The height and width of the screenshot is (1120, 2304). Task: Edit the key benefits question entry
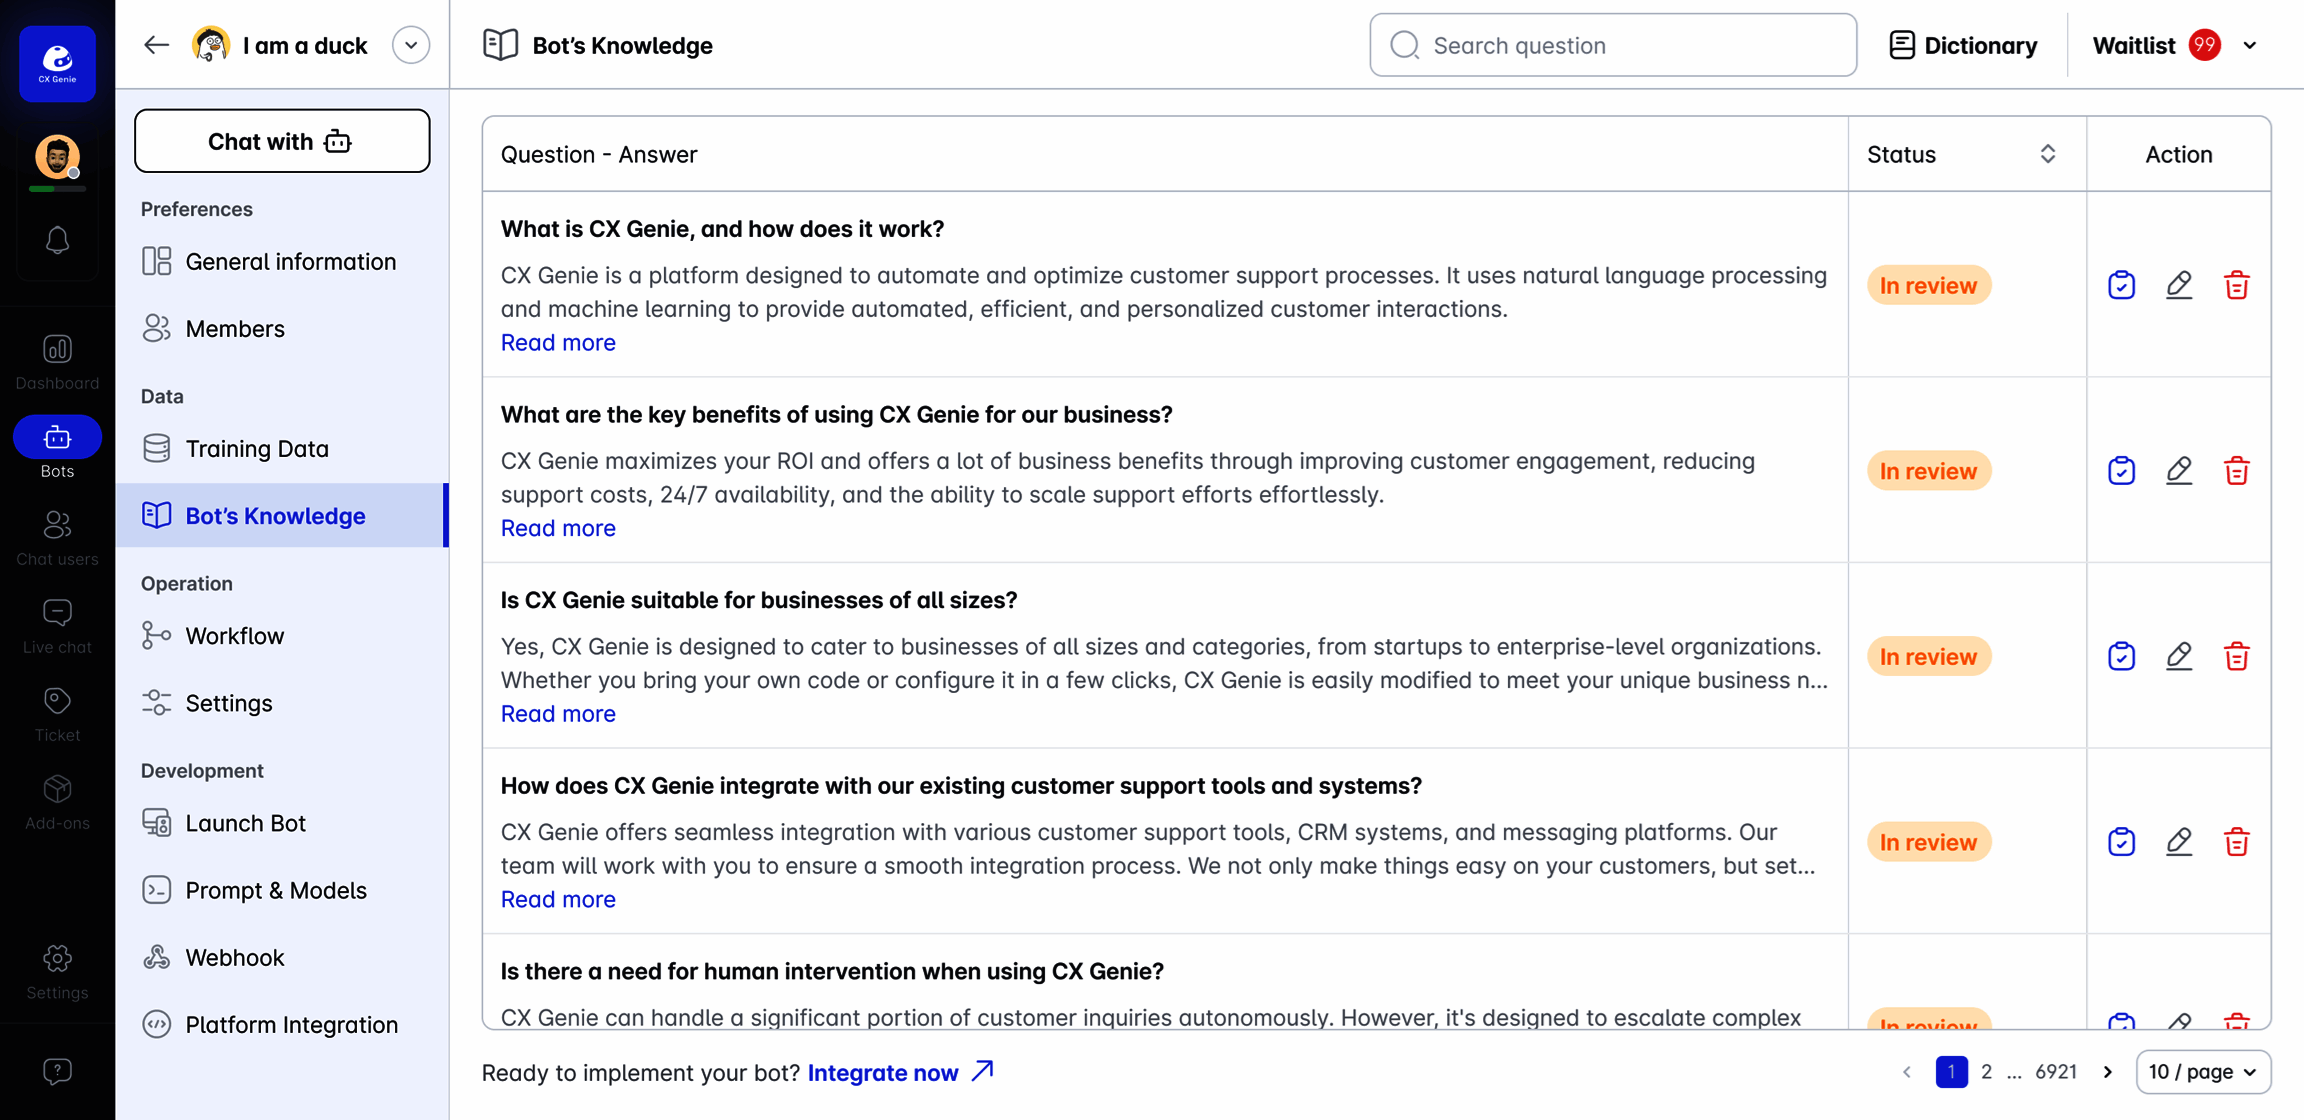pyautogui.click(x=2179, y=471)
